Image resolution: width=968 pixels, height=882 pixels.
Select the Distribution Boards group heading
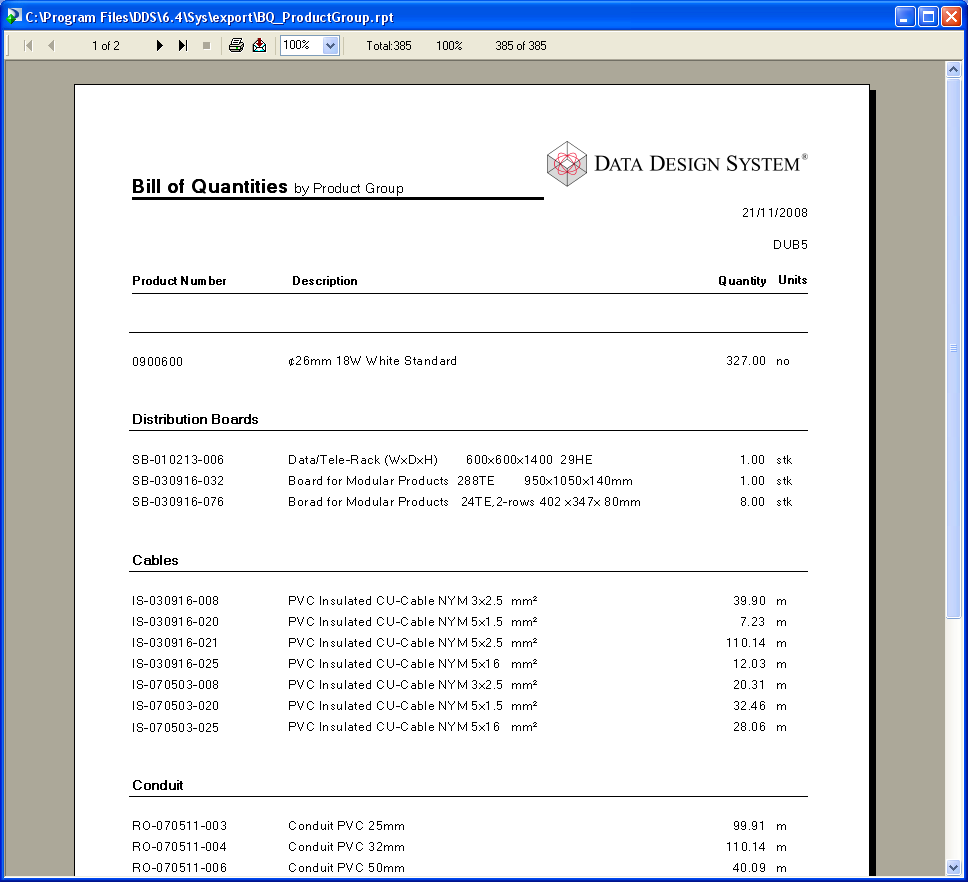pos(195,419)
